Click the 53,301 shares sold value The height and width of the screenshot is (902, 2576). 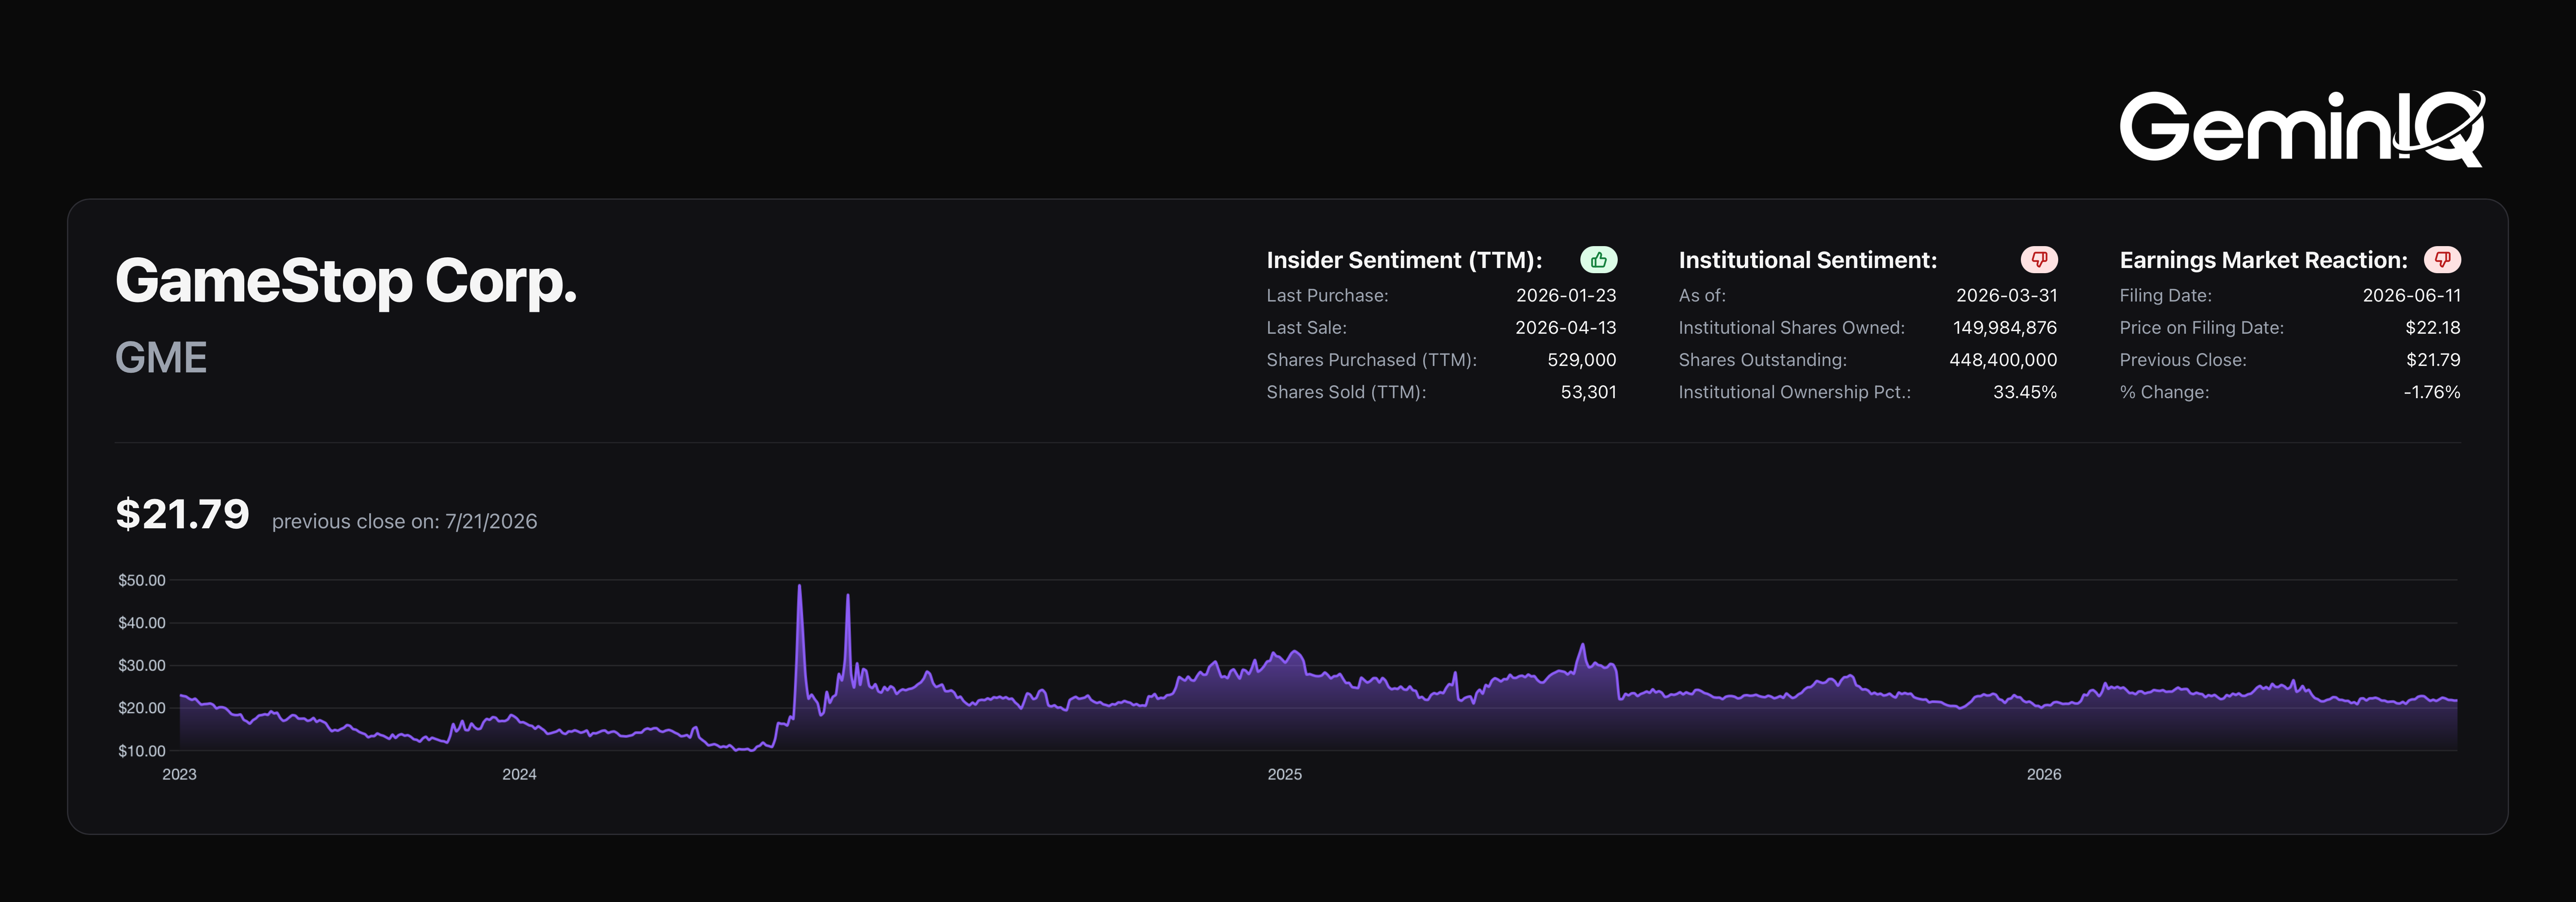click(x=1588, y=392)
